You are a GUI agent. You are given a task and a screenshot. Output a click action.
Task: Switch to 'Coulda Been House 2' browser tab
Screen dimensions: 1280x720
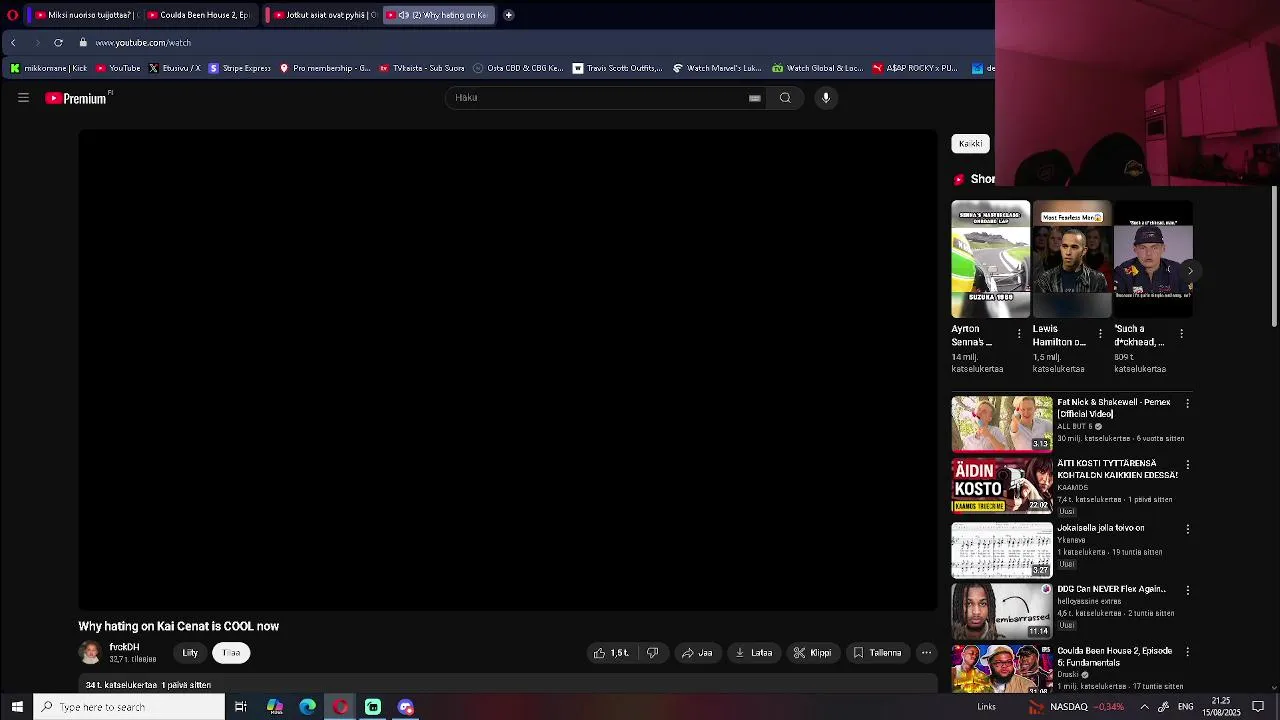click(x=200, y=15)
